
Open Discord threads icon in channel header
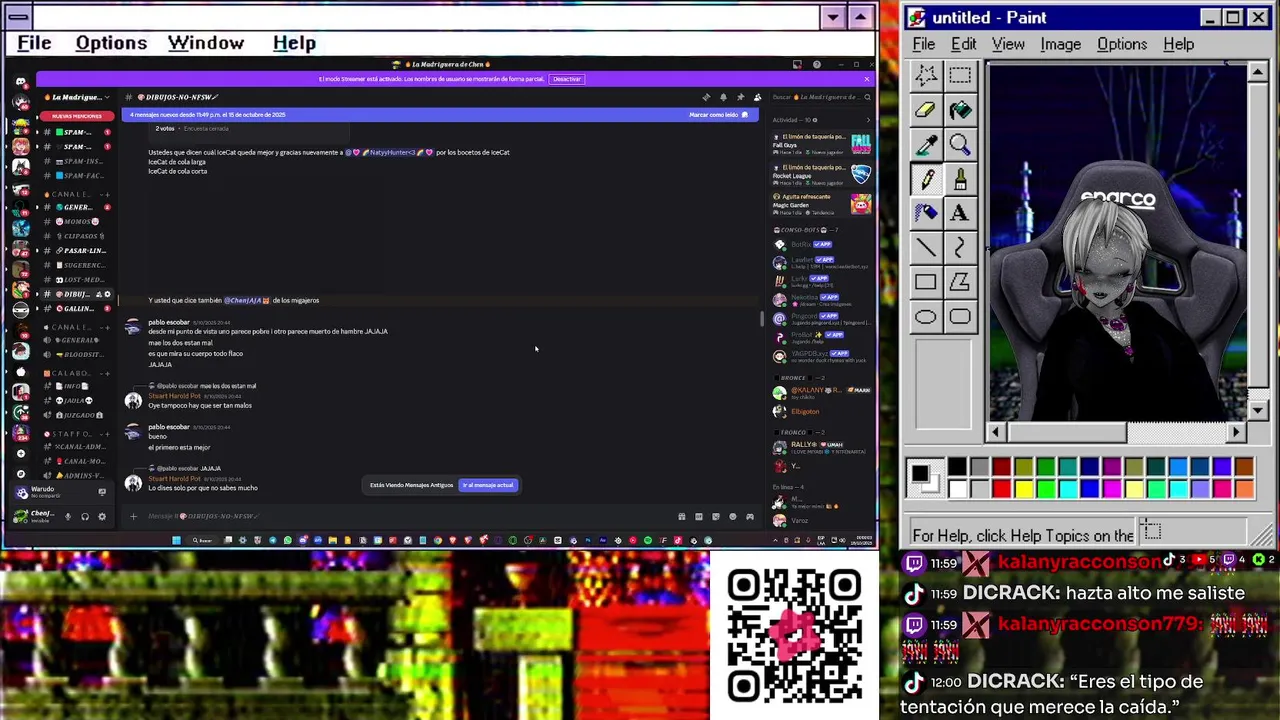[x=706, y=97]
